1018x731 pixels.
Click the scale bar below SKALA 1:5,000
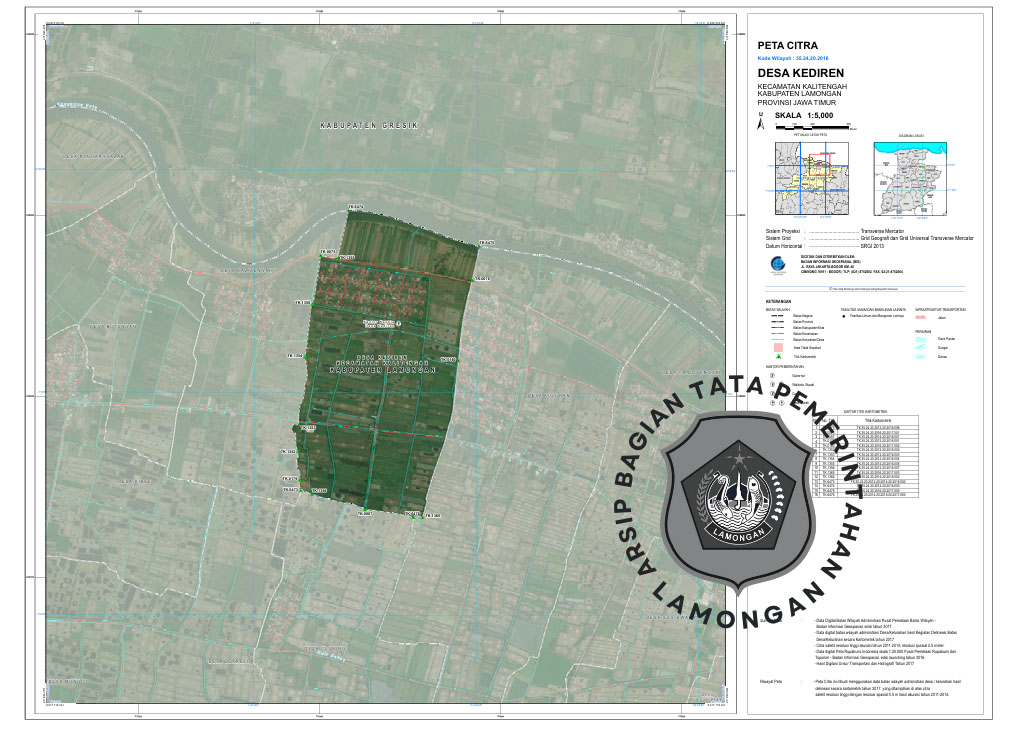(809, 126)
